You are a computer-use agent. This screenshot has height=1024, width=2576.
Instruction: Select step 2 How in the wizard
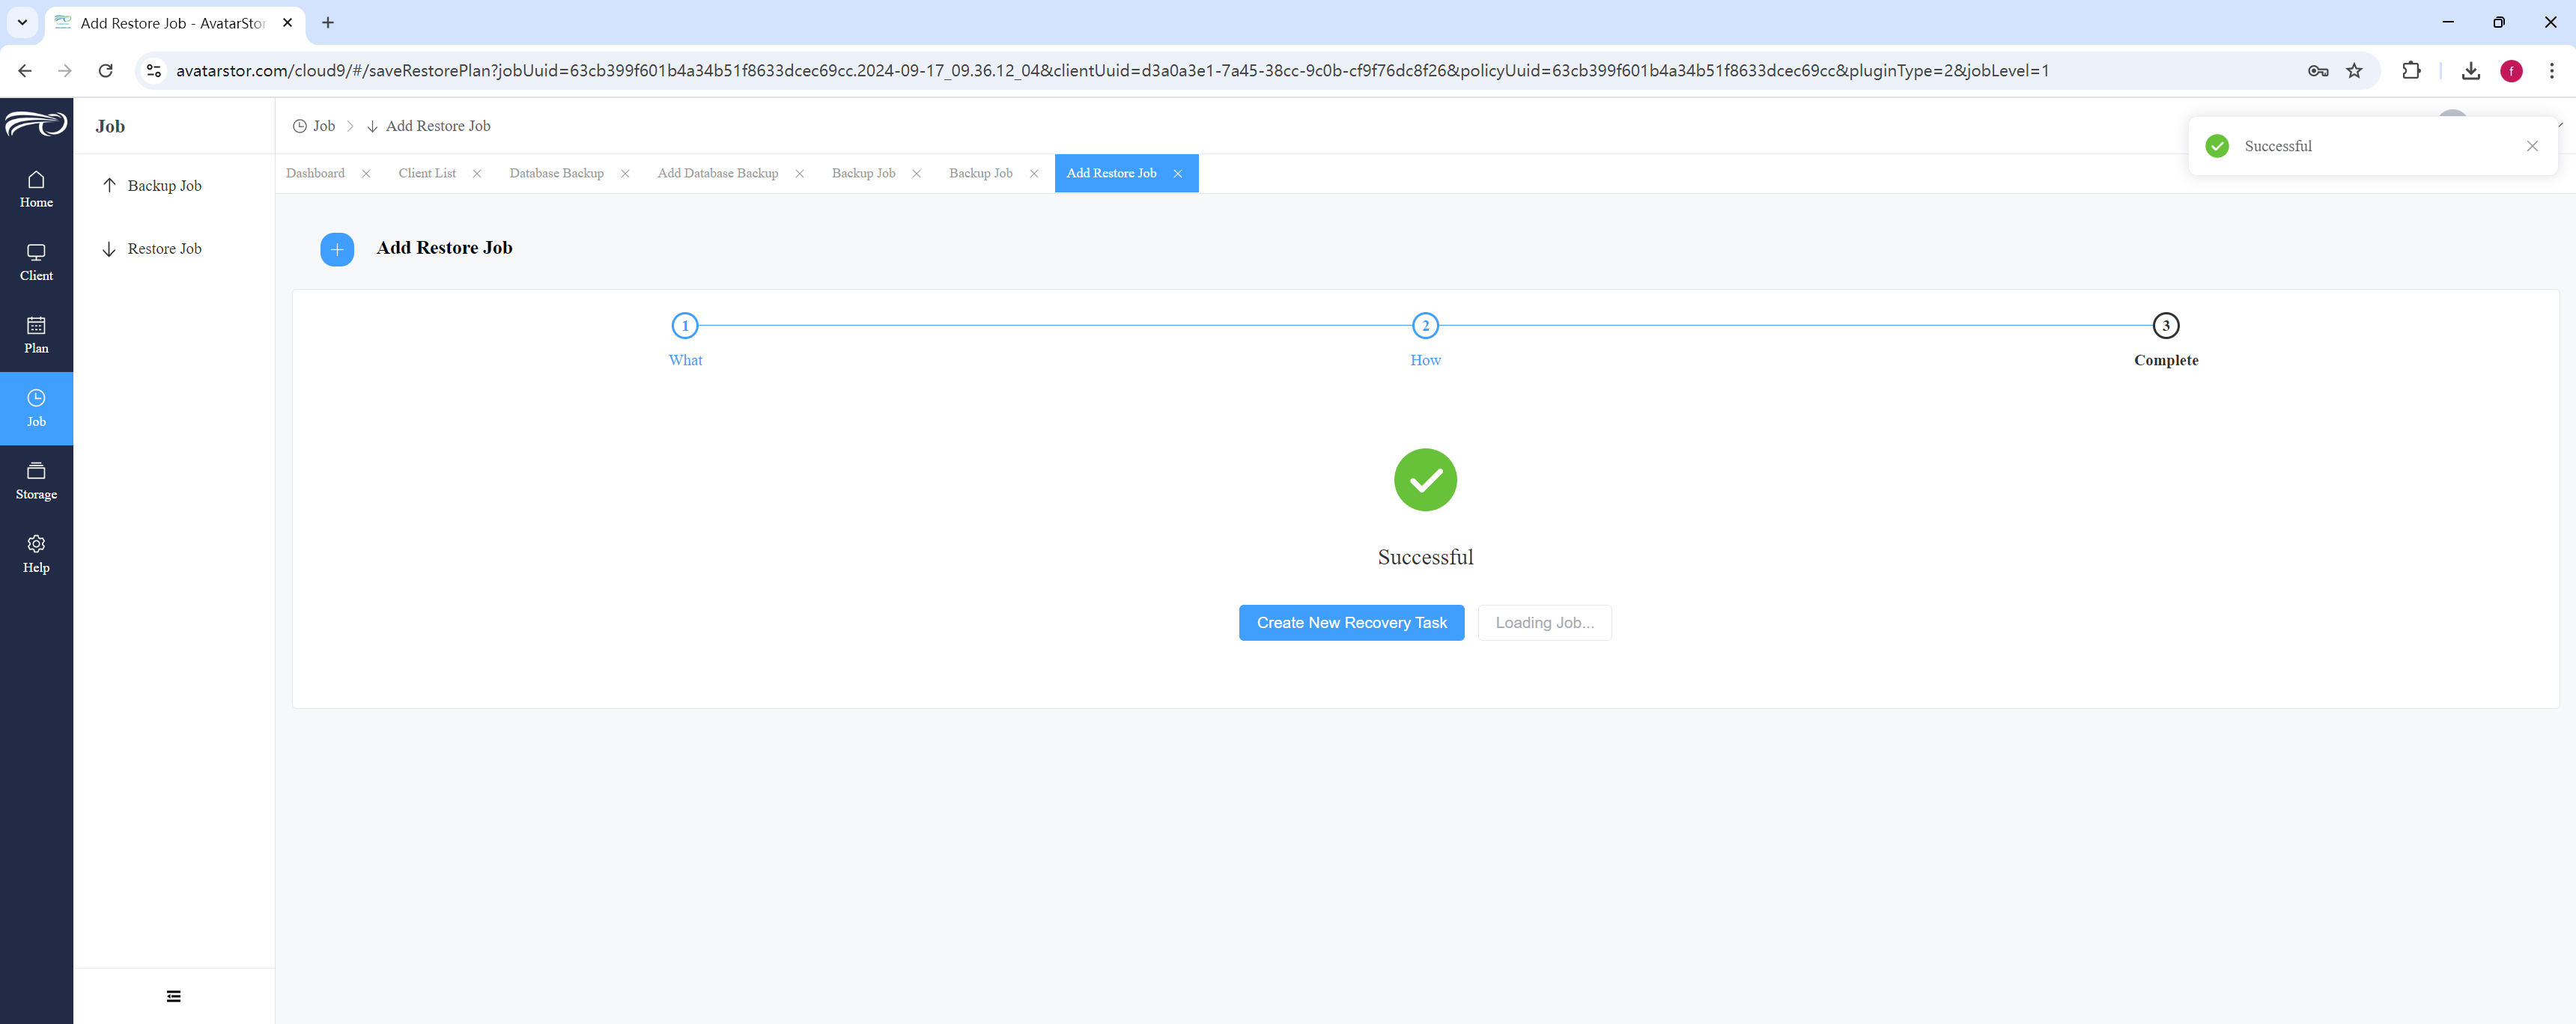point(1425,326)
